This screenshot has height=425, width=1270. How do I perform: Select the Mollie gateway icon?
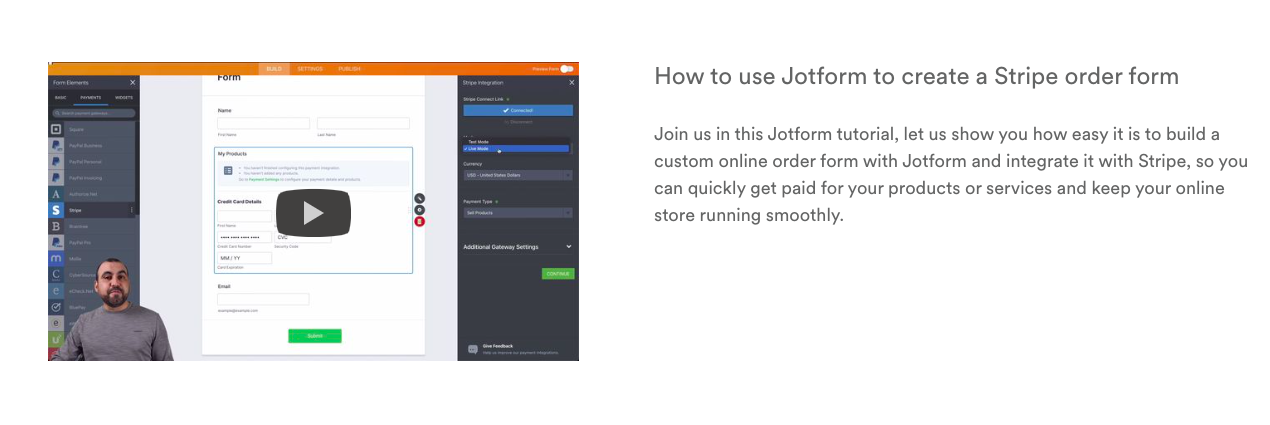coord(56,258)
